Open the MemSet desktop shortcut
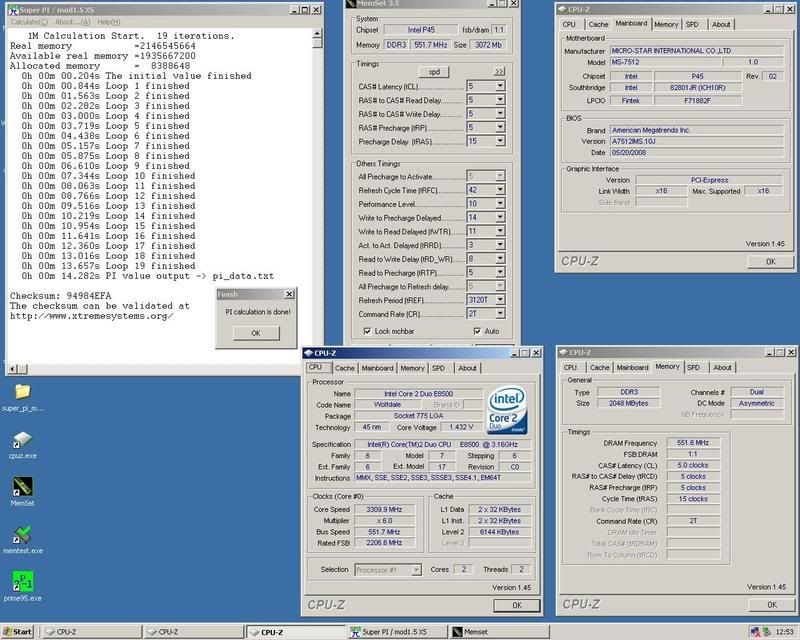This screenshot has width=800, height=640. tap(22, 485)
